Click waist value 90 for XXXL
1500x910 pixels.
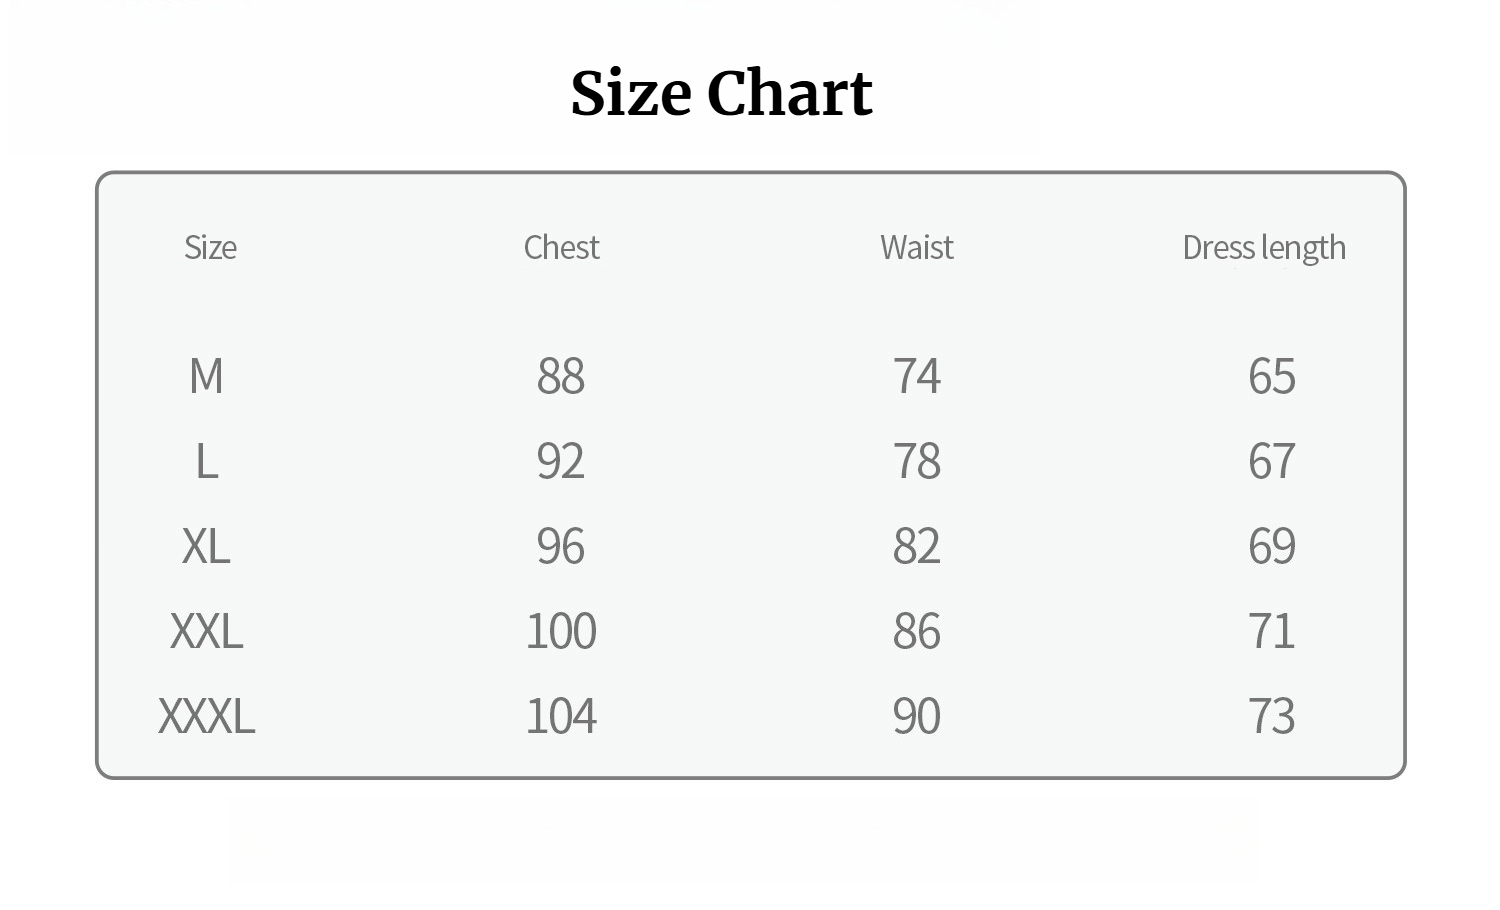(x=917, y=716)
